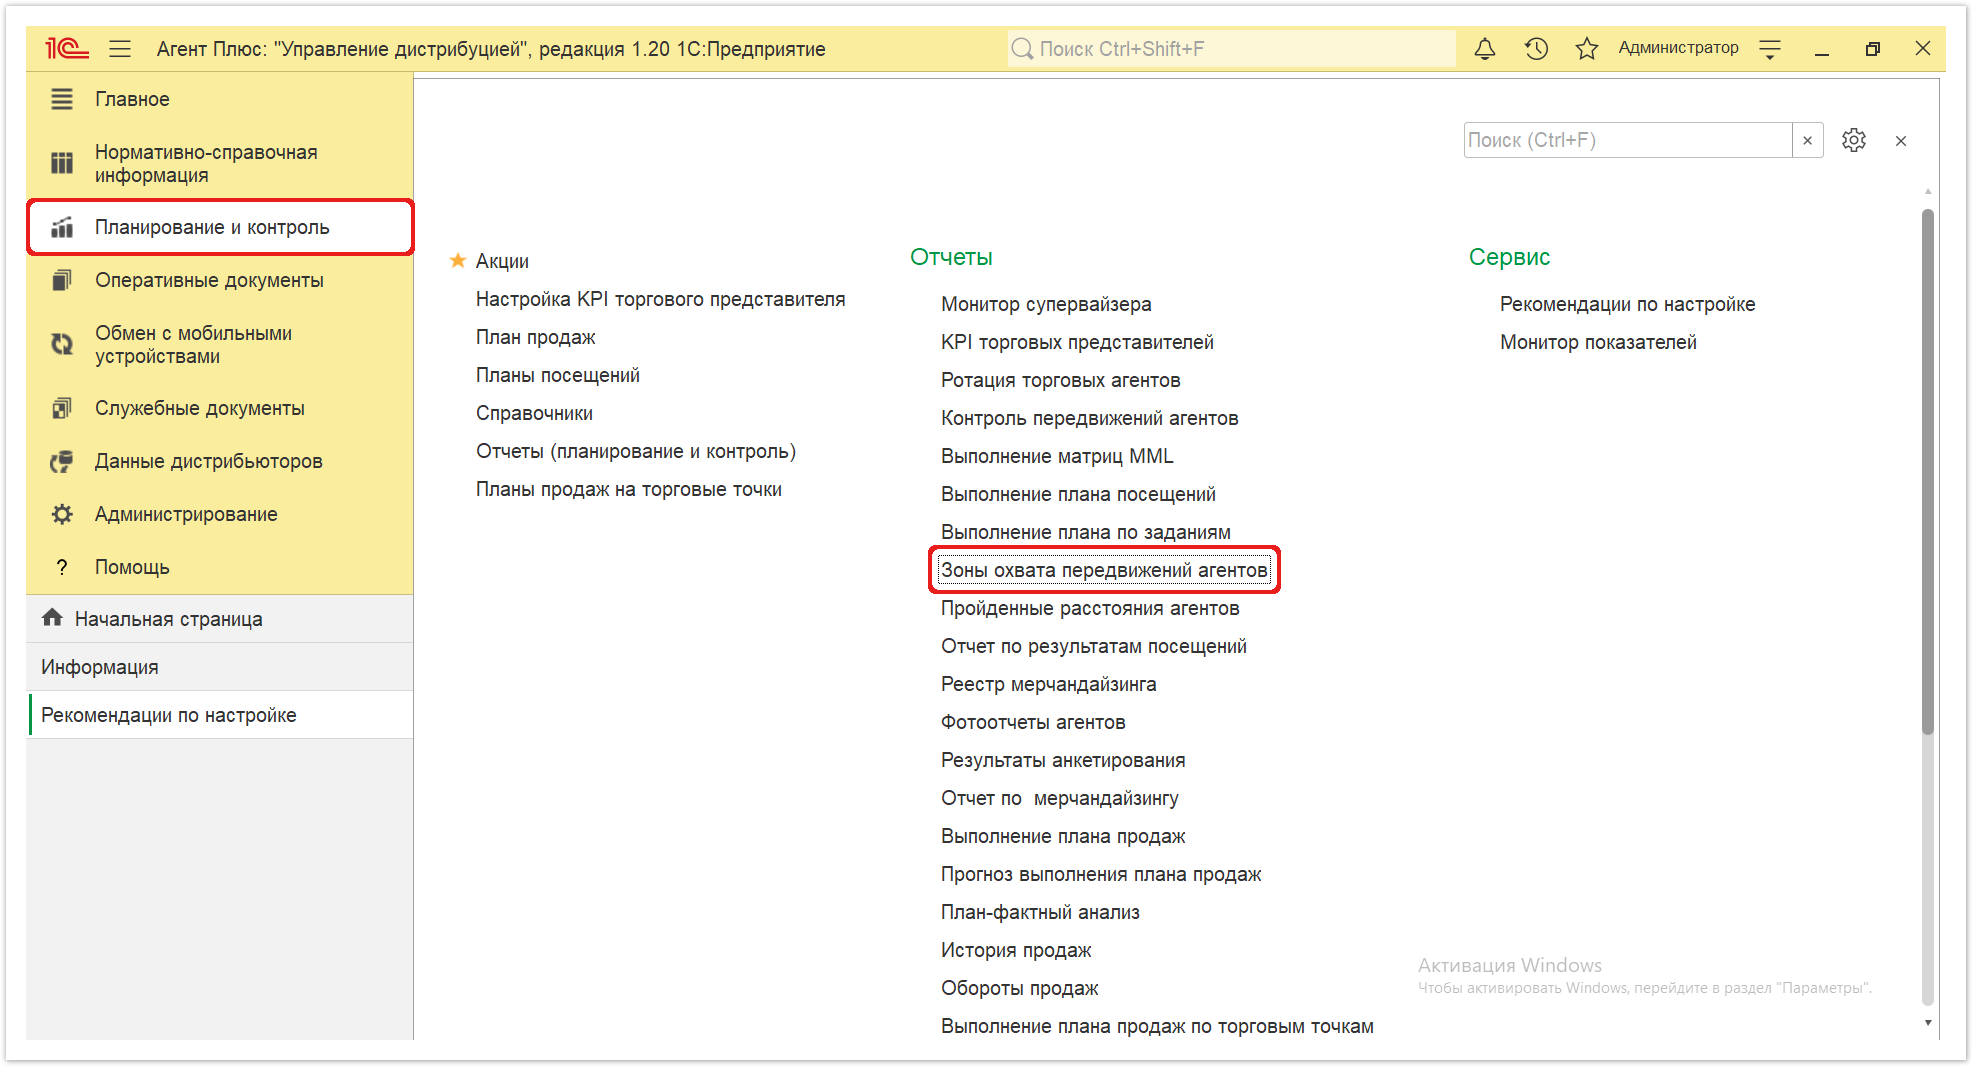Focus the global search field Ctrl+Shift+F
This screenshot has height=1066, width=1972.
(x=1232, y=48)
